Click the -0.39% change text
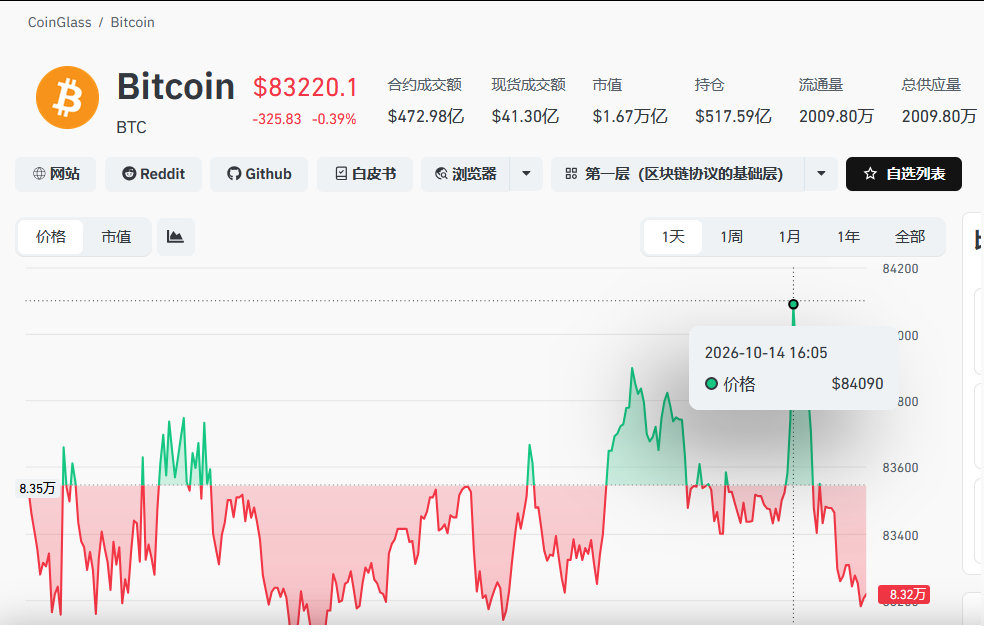This screenshot has height=642, width=984. pos(334,119)
